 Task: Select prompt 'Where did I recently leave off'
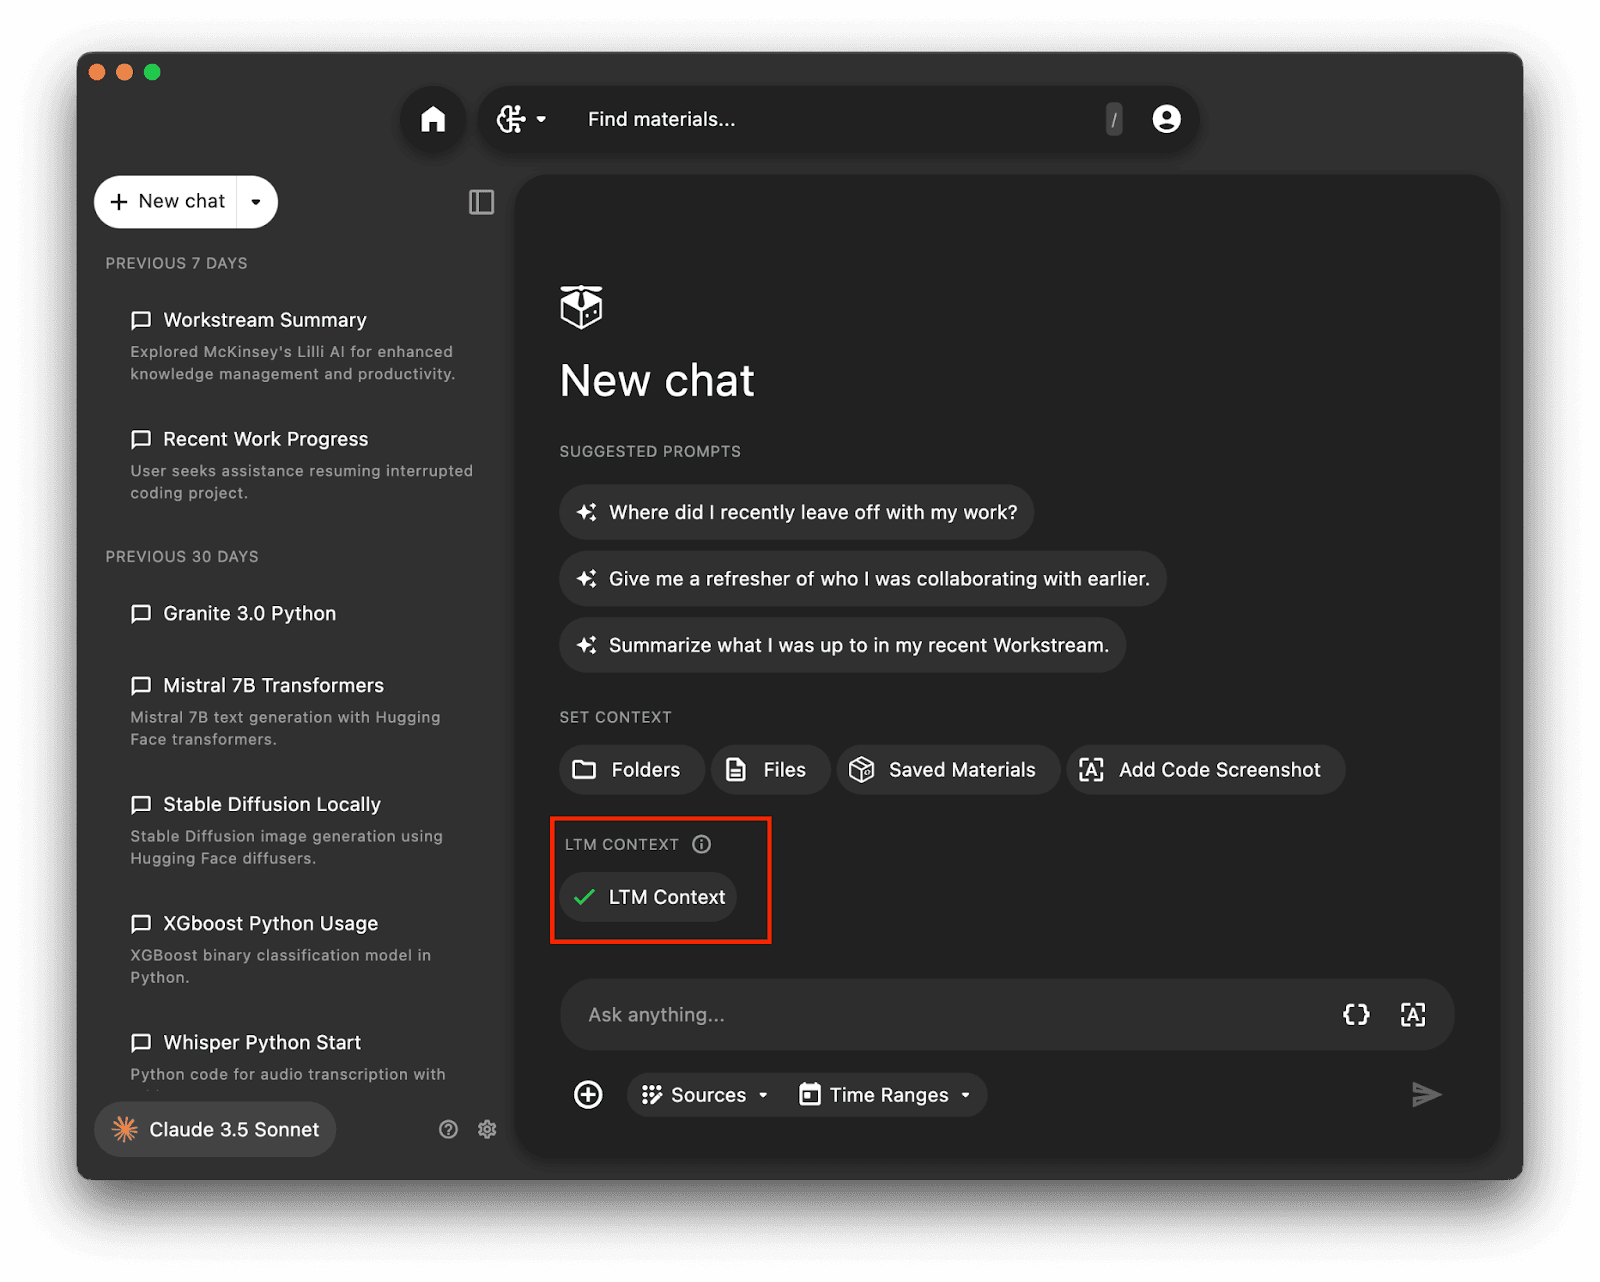click(796, 512)
